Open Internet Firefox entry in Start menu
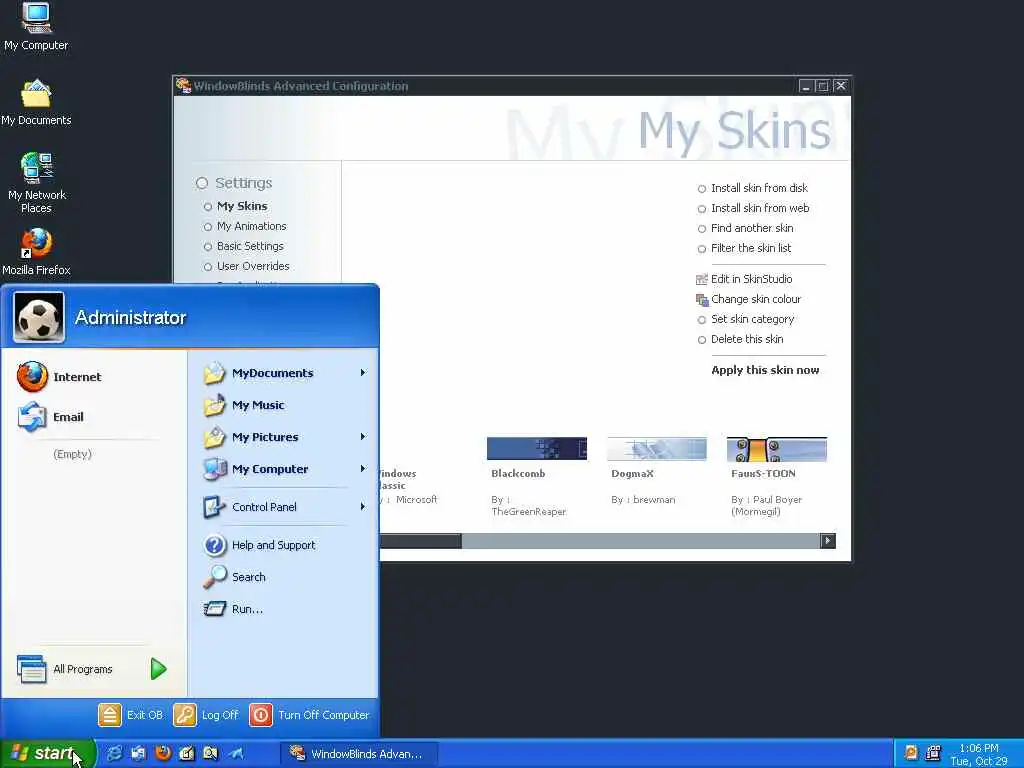 coord(60,377)
